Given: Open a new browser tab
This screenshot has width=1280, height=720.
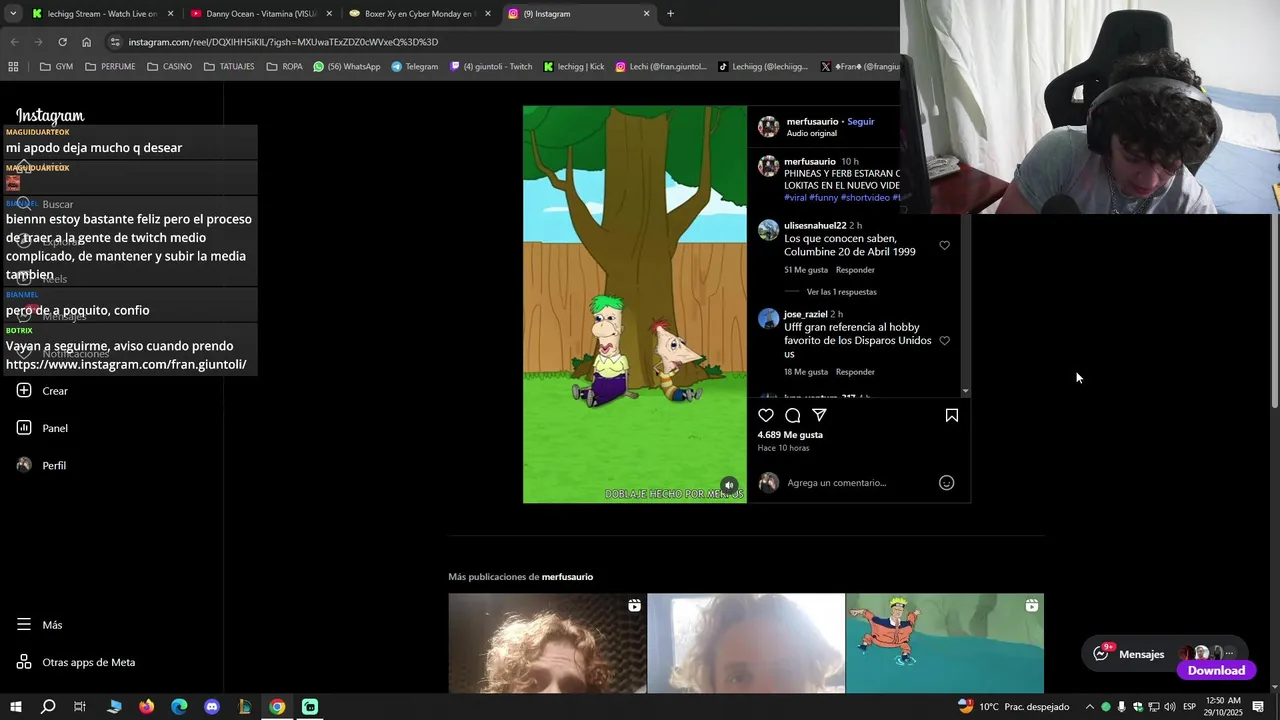Looking at the screenshot, I should click(670, 14).
